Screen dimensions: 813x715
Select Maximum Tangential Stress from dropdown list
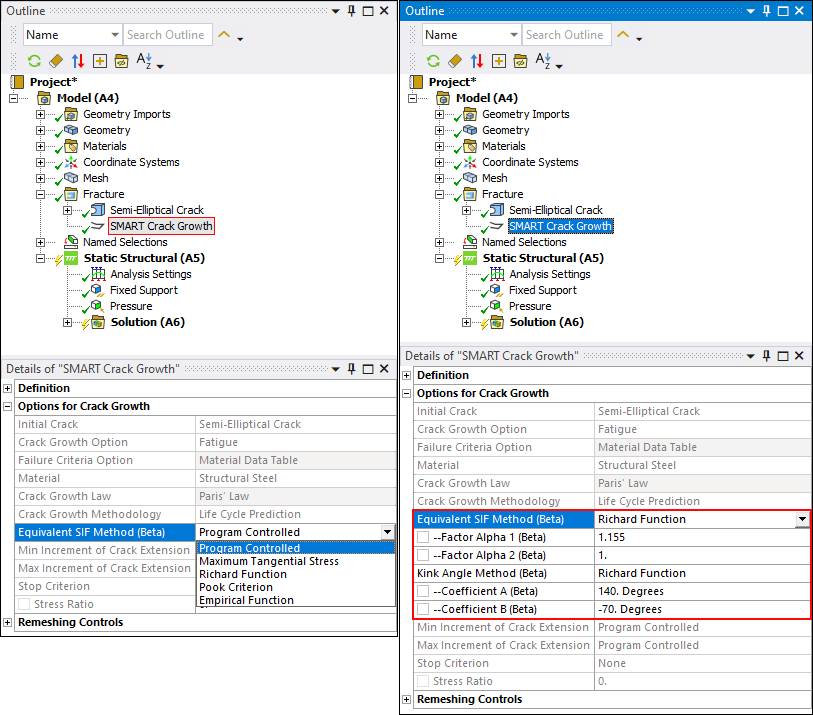pos(269,561)
